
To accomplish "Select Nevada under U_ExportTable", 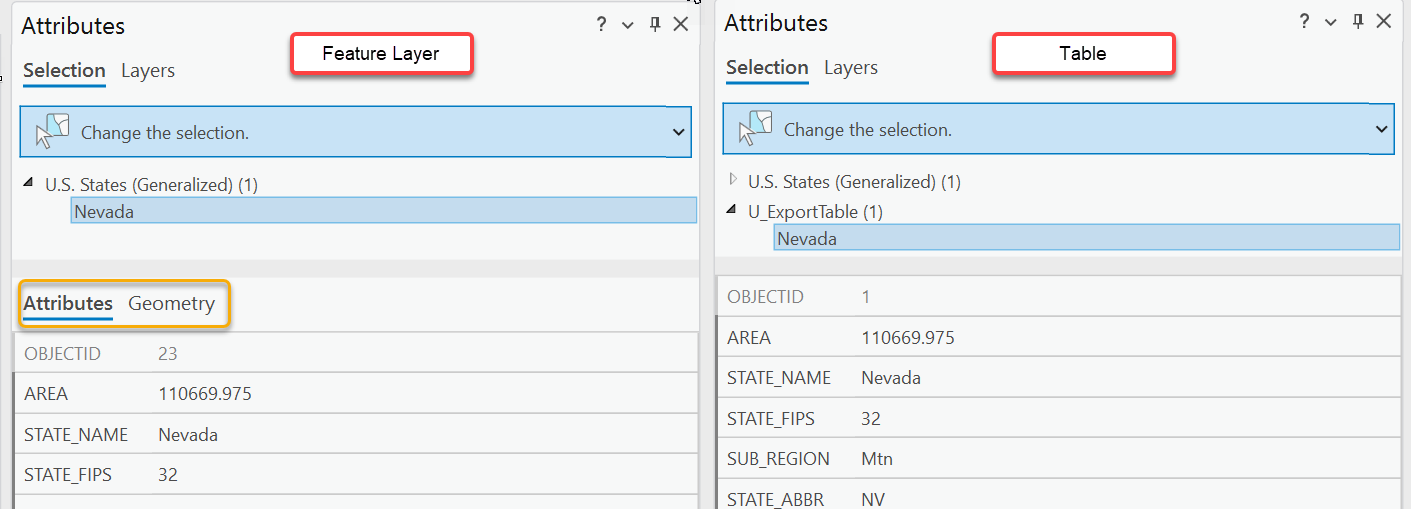I will [x=807, y=239].
